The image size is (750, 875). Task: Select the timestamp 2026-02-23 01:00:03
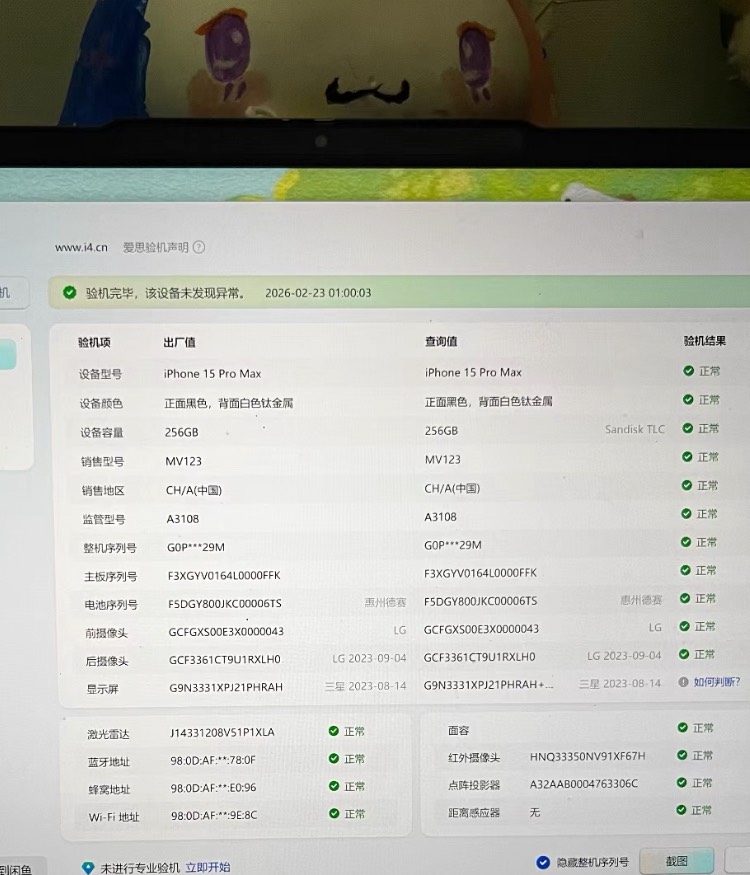click(318, 293)
